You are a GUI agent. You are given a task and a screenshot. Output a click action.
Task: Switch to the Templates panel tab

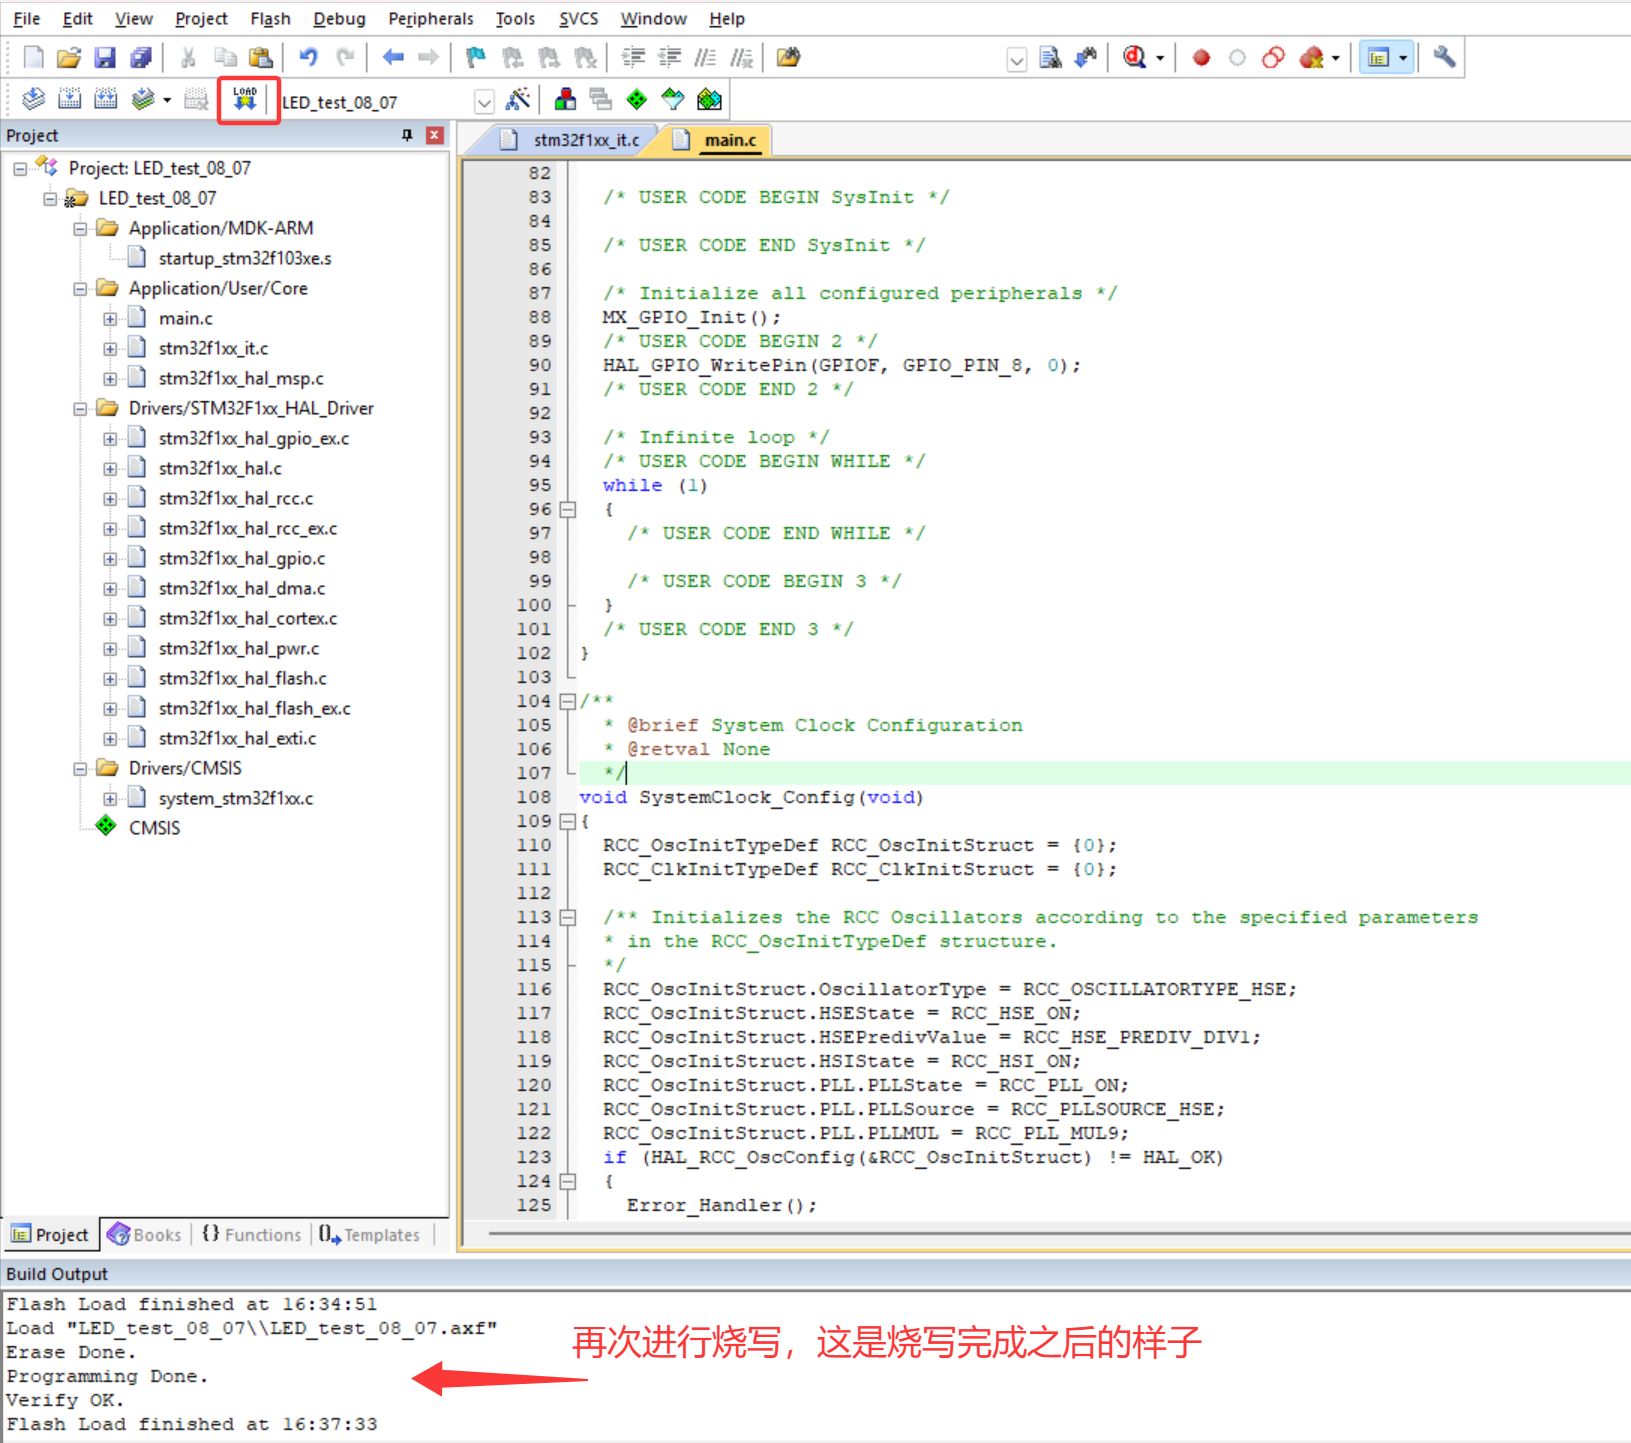click(370, 1235)
